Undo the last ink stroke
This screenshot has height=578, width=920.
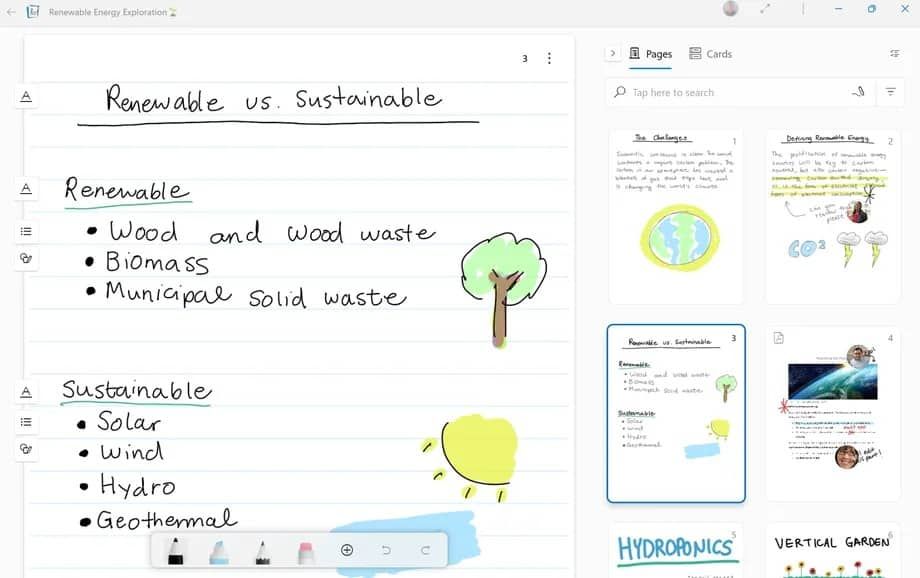387,550
